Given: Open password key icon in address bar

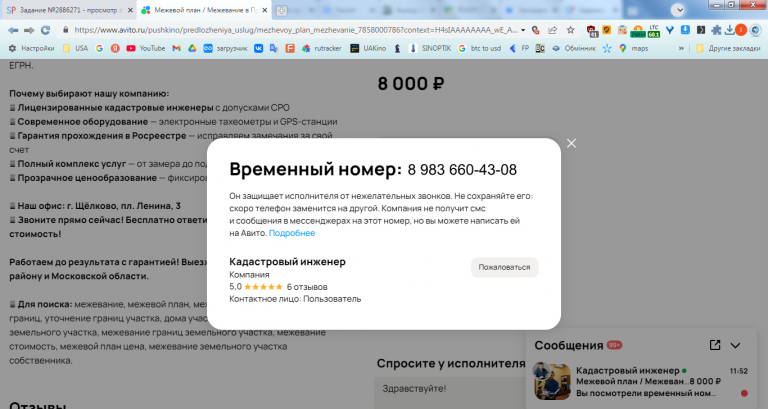Looking at the screenshot, I should pos(536,30).
